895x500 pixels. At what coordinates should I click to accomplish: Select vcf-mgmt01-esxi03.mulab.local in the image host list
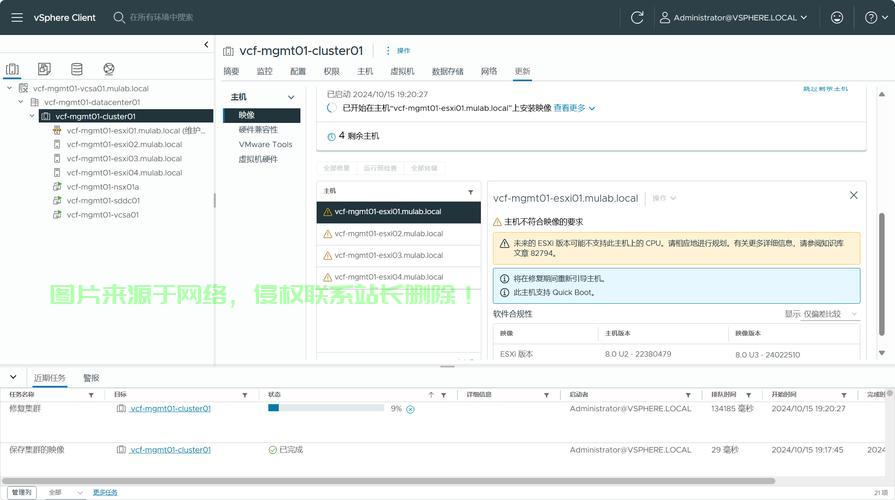click(398, 255)
